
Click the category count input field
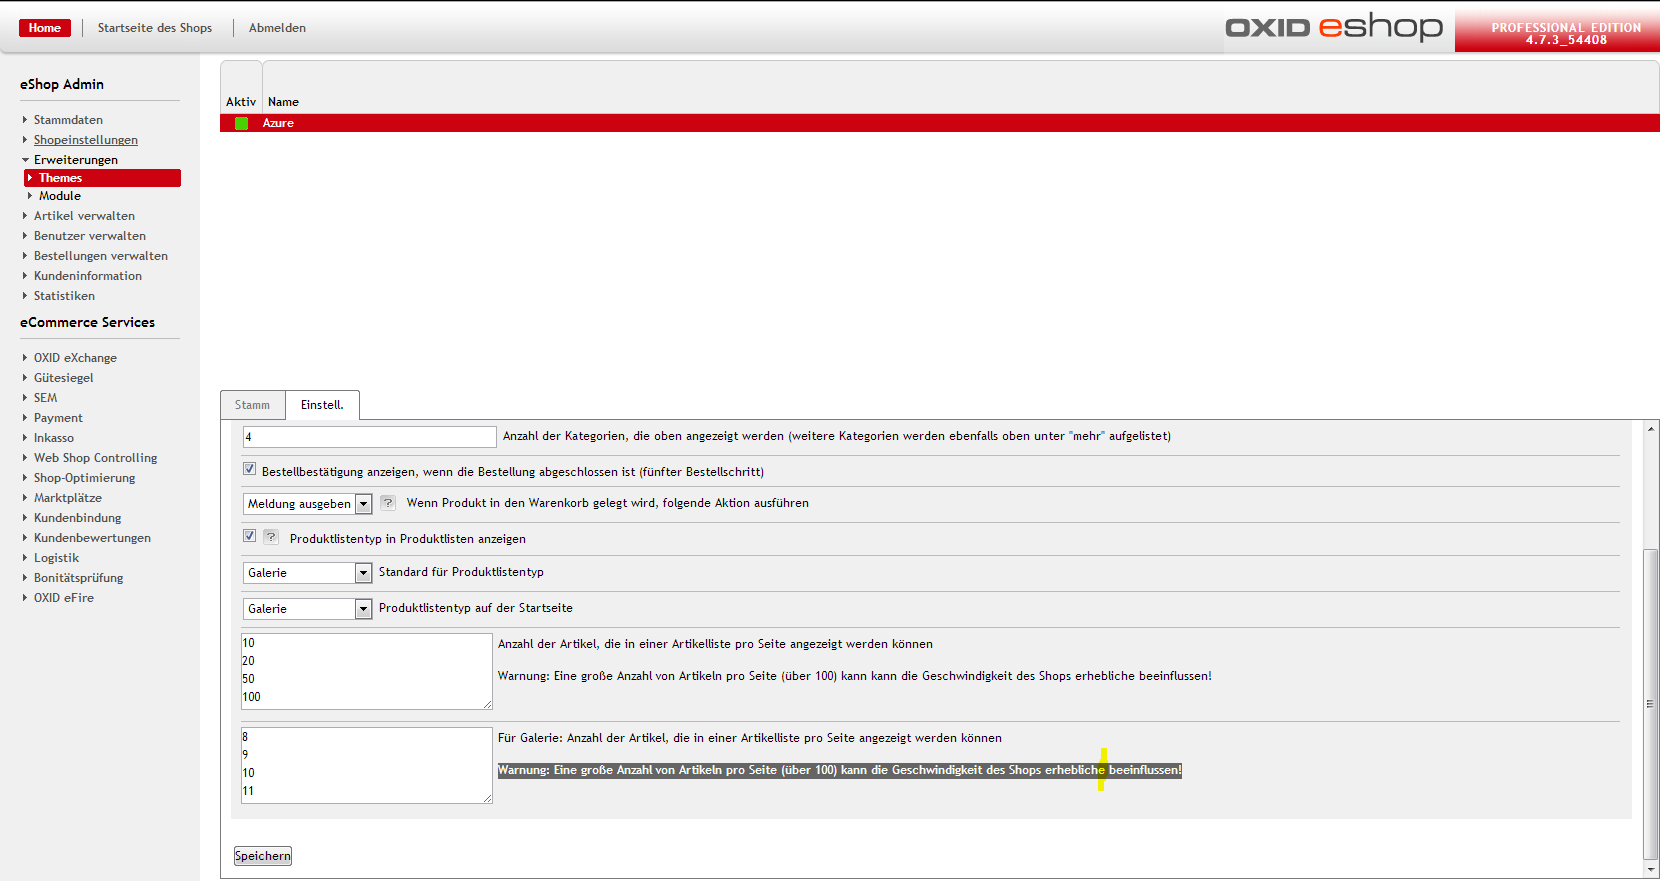click(x=369, y=437)
